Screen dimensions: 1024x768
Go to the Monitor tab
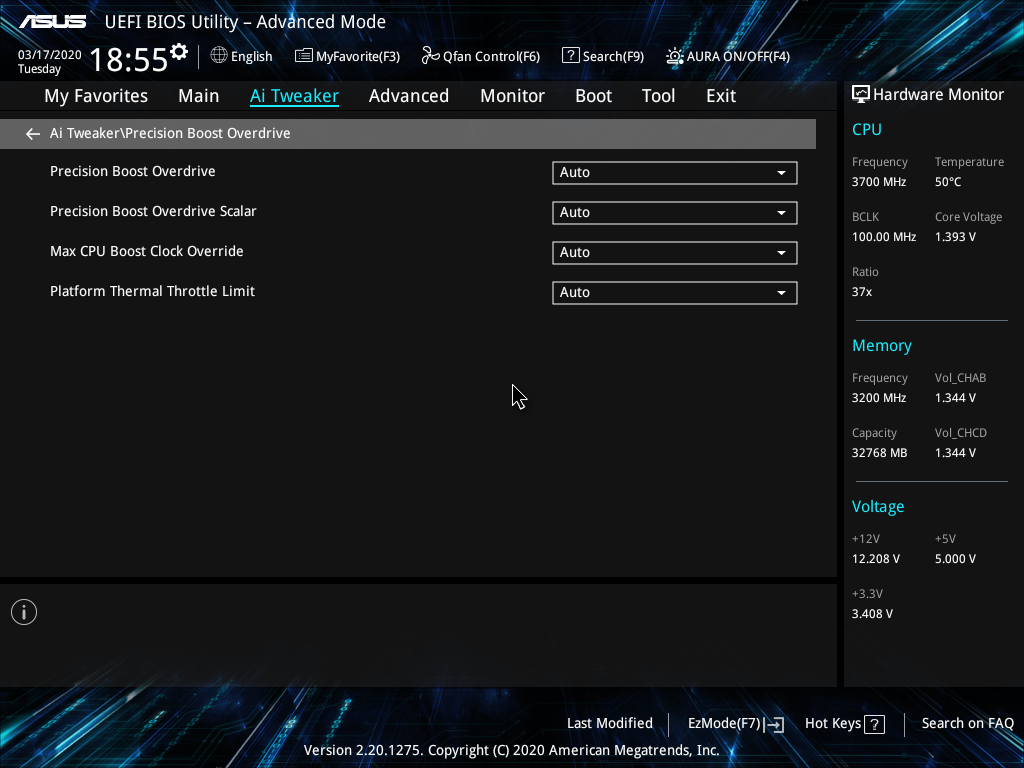pos(513,96)
